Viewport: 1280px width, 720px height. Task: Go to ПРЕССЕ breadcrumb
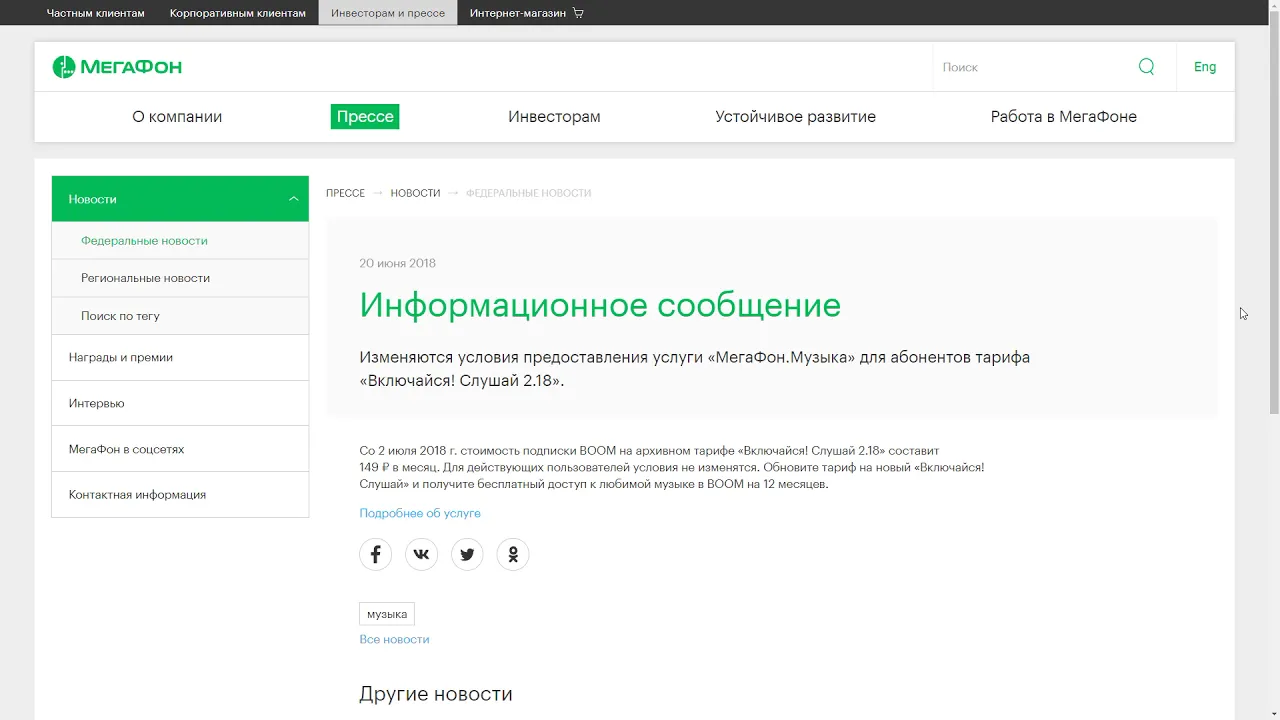pyautogui.click(x=345, y=193)
